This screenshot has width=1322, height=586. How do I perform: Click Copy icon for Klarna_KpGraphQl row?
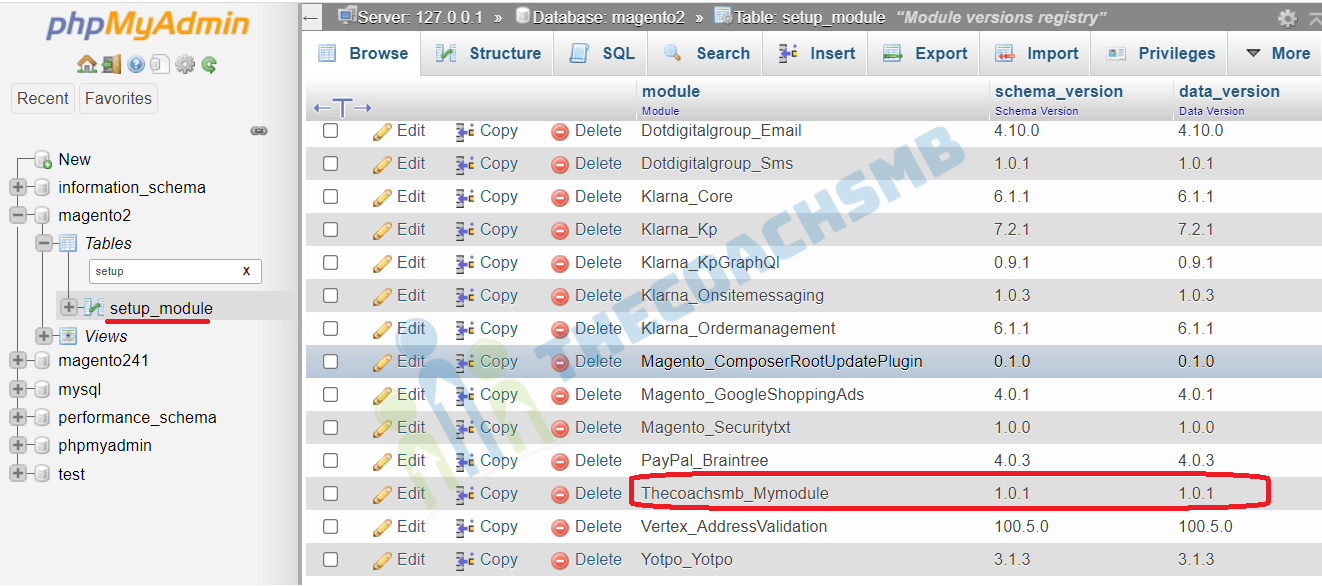[x=465, y=263]
